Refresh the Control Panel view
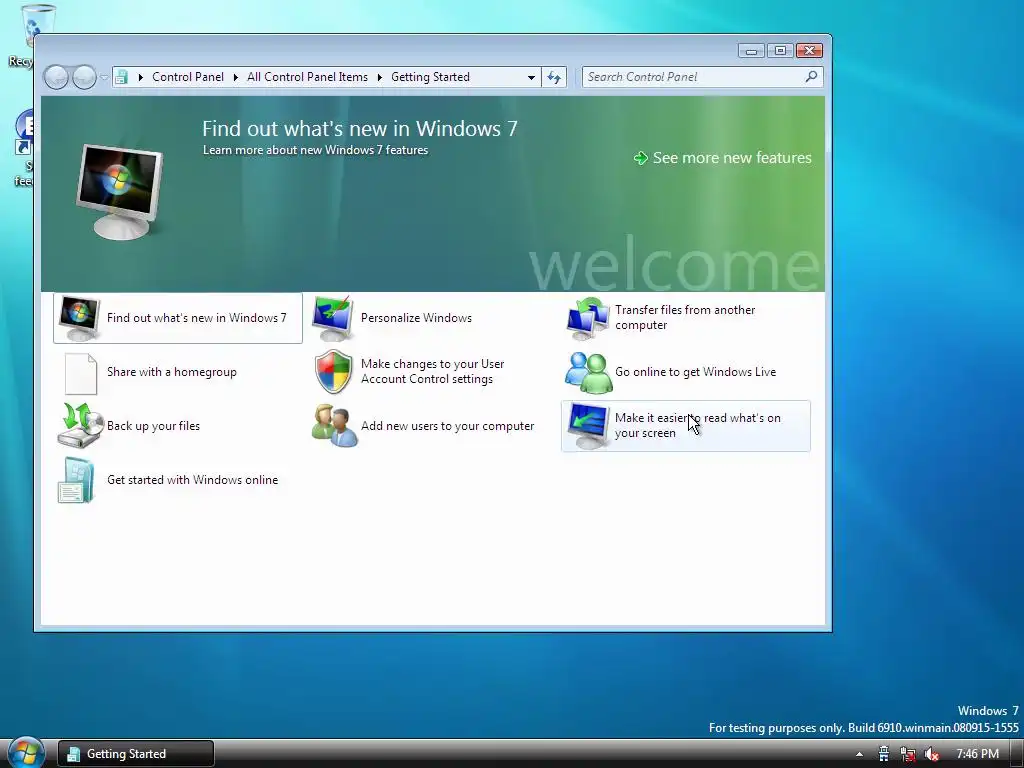This screenshot has height=768, width=1024. pyautogui.click(x=554, y=77)
